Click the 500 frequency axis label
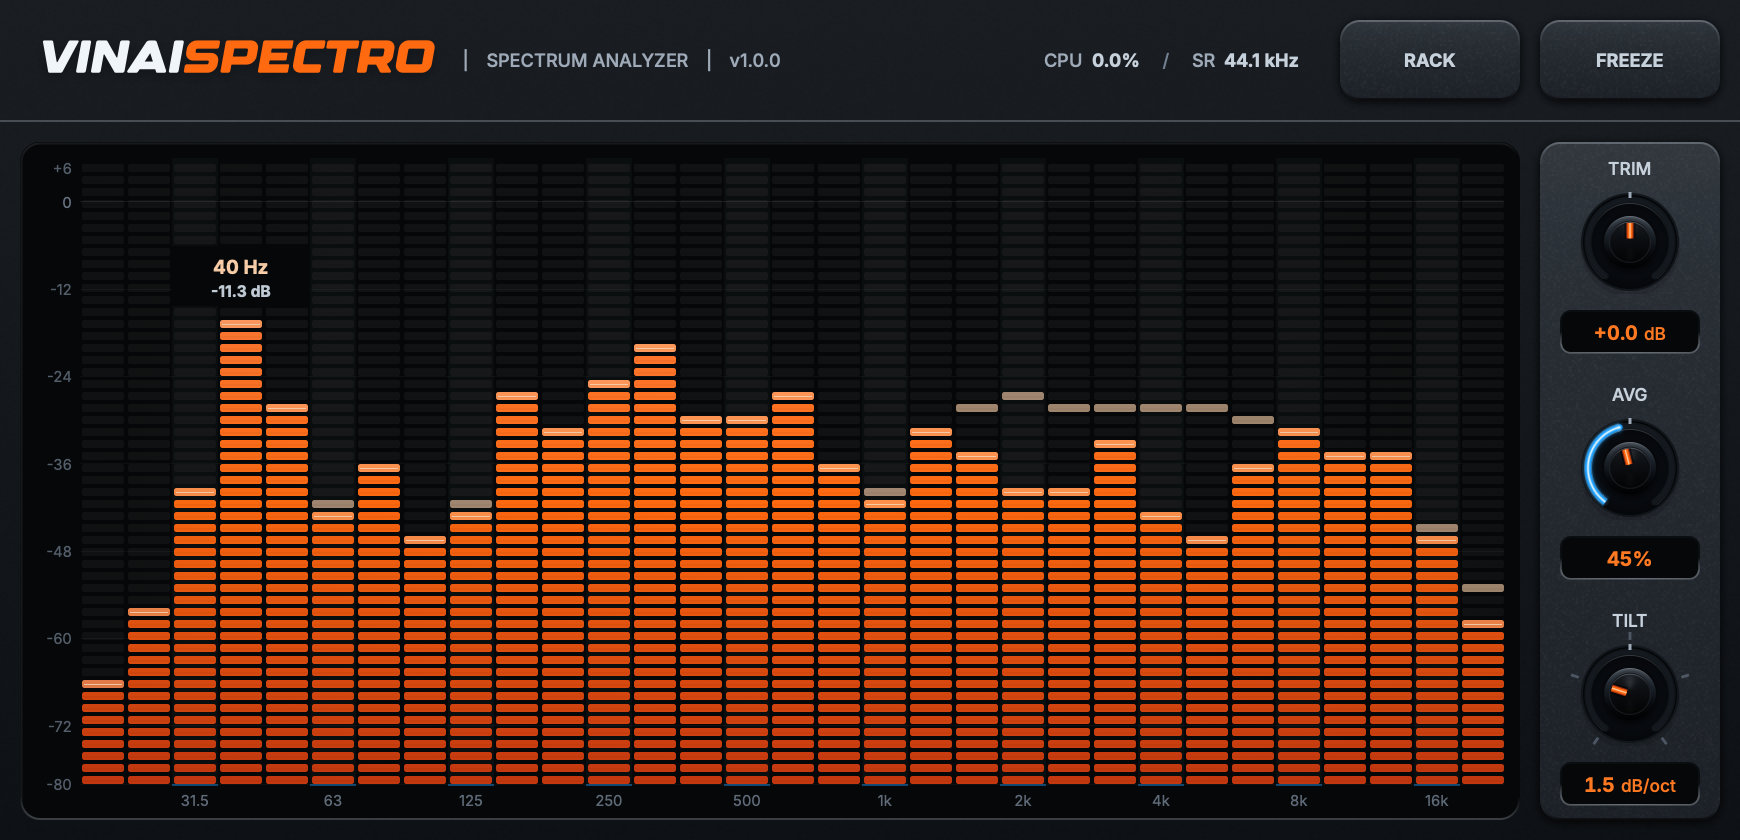The width and height of the screenshot is (1740, 840). point(747,801)
